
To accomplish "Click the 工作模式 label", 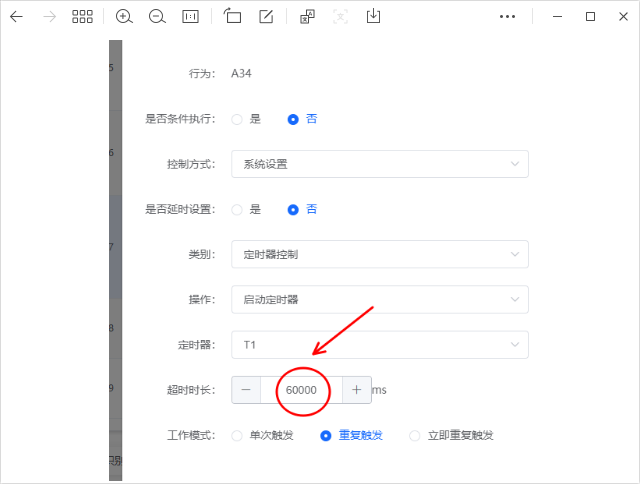I will (191, 435).
